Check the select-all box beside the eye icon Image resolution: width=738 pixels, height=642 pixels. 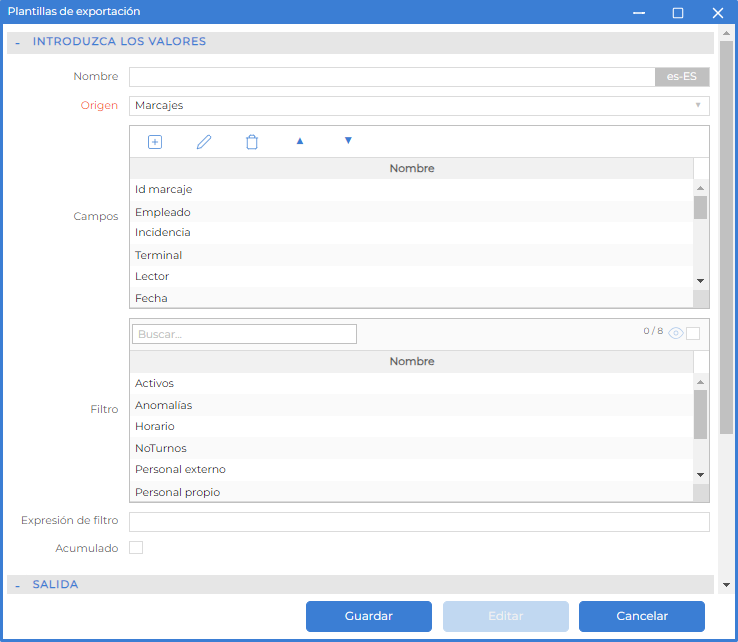[693, 333]
